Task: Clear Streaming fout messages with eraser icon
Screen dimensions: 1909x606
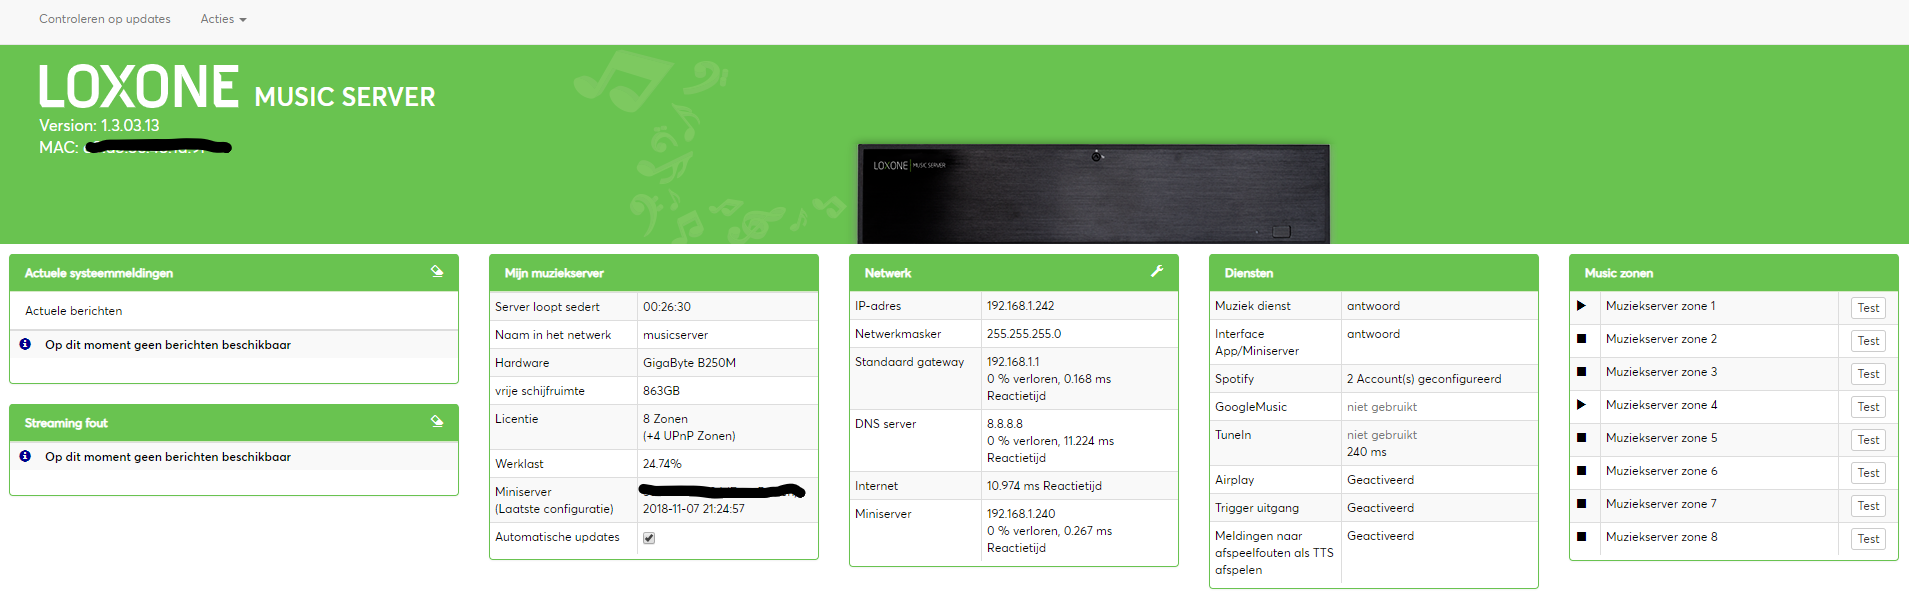Action: tap(437, 421)
